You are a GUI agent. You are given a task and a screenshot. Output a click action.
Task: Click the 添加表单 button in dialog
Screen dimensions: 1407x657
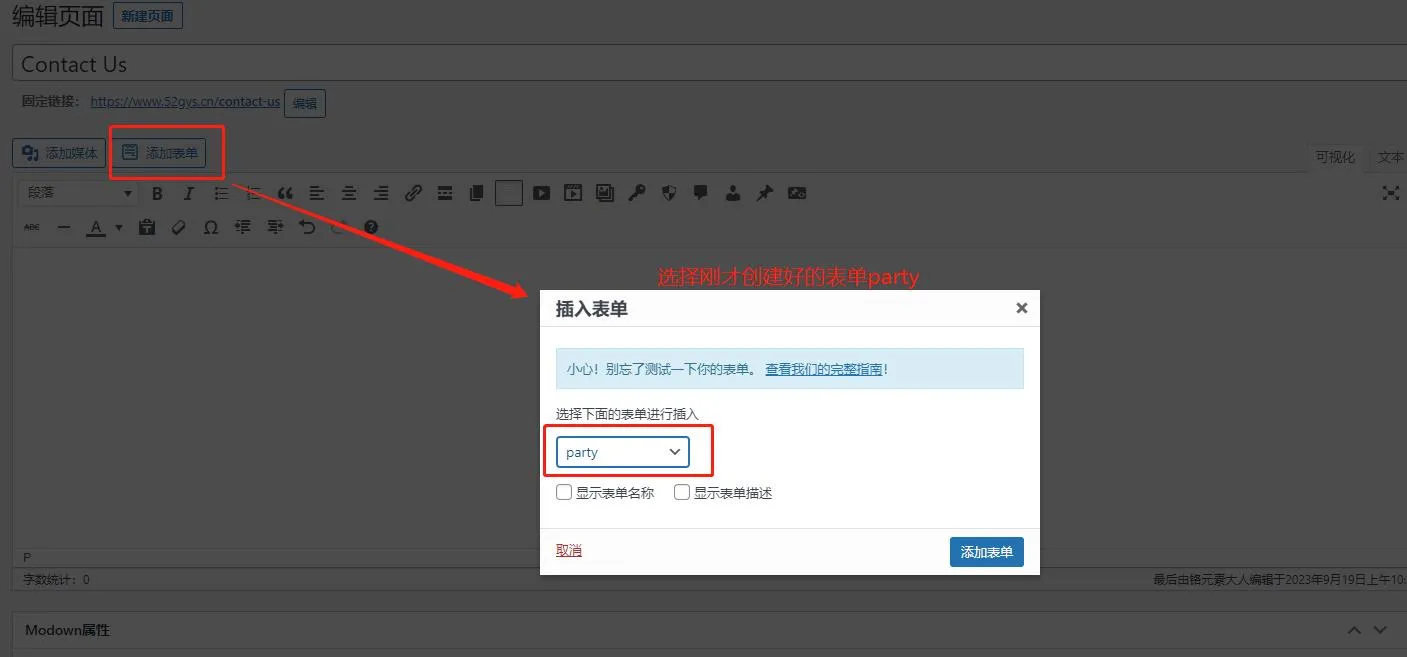click(x=986, y=552)
